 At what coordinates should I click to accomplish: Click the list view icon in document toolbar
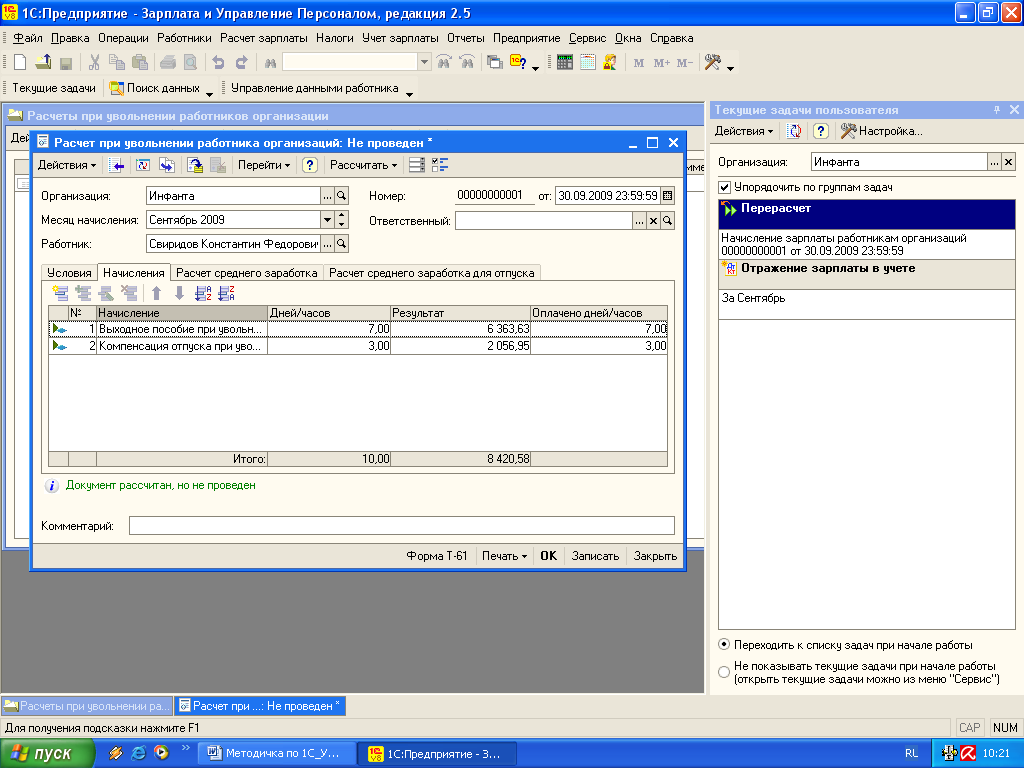417,165
